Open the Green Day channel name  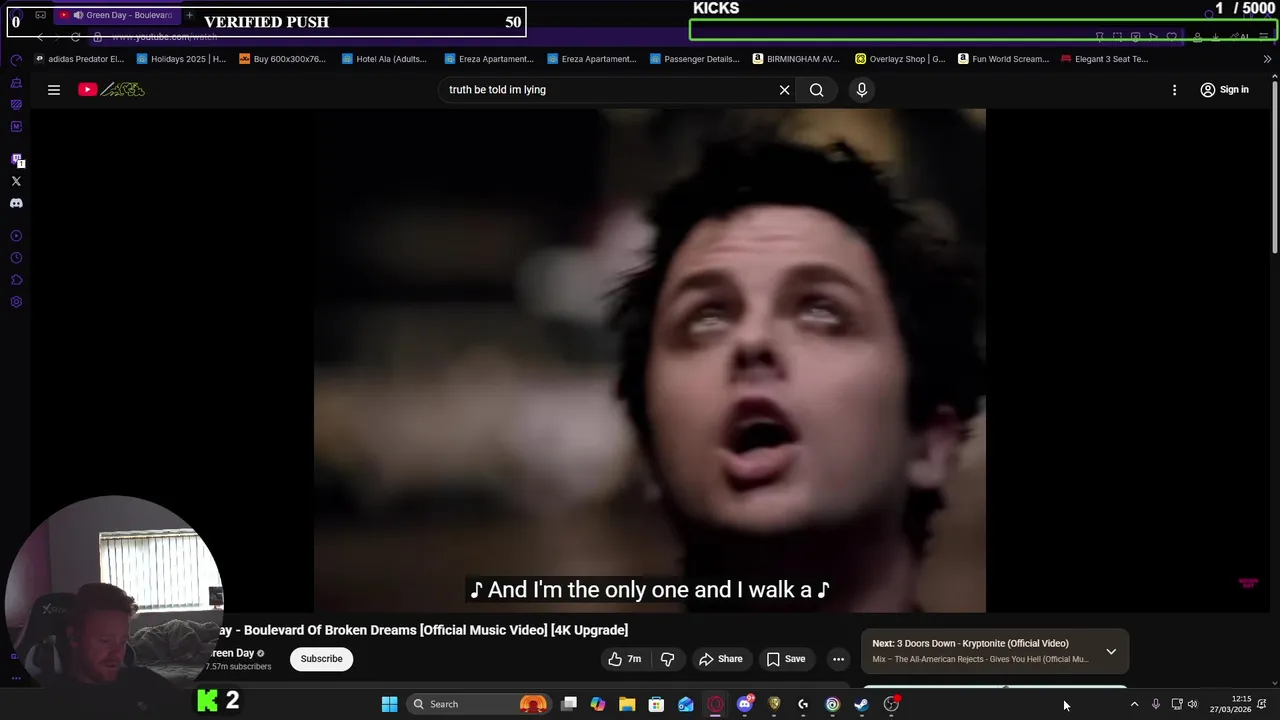233,653
